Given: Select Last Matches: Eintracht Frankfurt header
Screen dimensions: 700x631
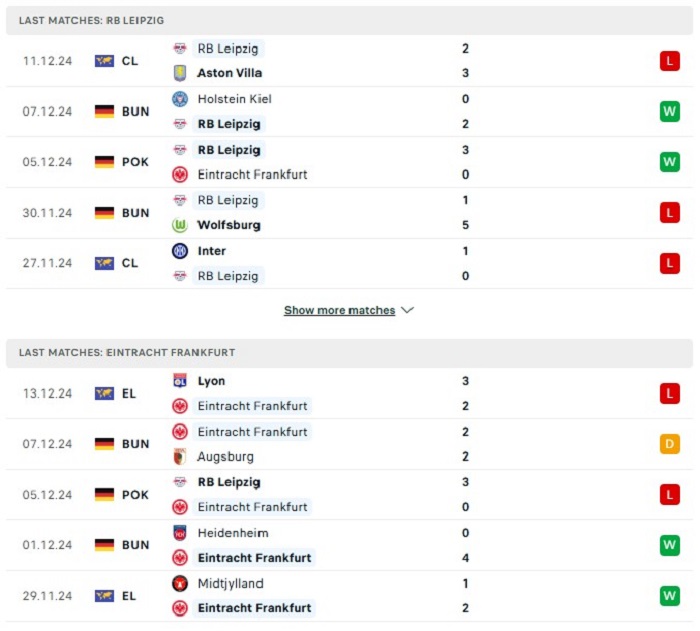Looking at the screenshot, I should point(350,353).
